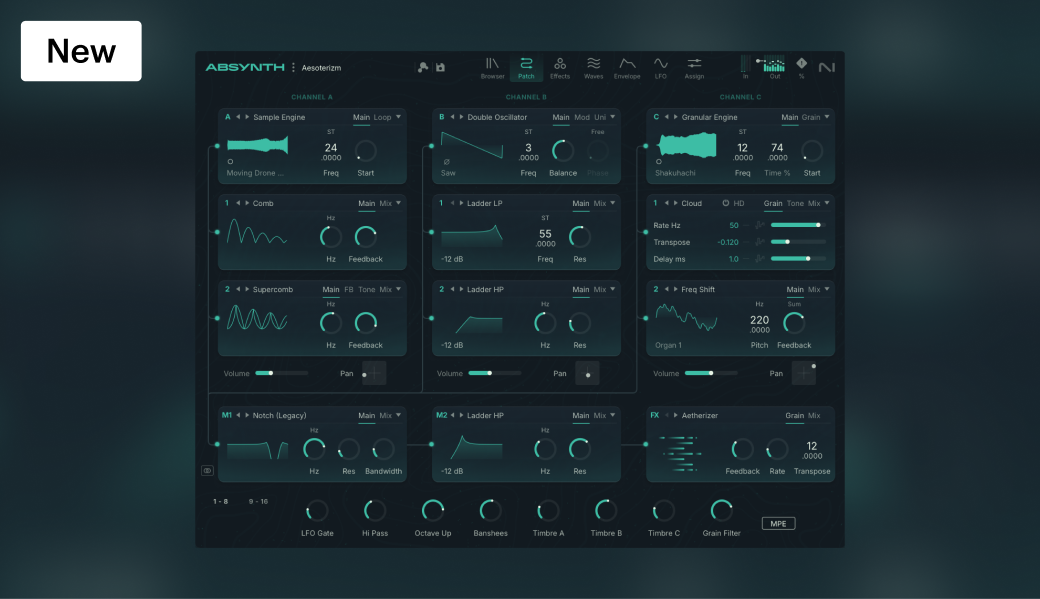Adjust the Cloud Rate Hz slider
Screen dimensions: 1040x599
[798, 225]
